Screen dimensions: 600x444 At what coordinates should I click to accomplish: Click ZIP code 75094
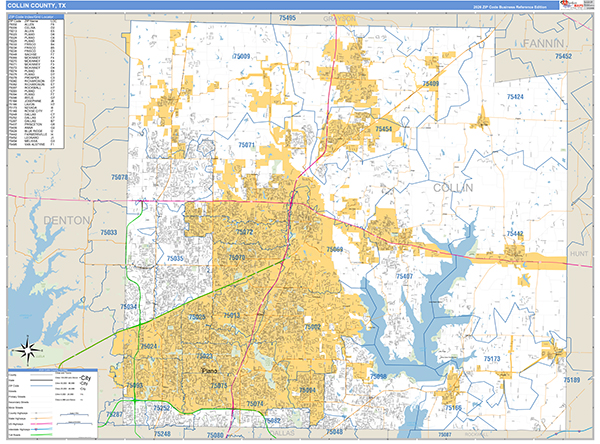(x=307, y=390)
